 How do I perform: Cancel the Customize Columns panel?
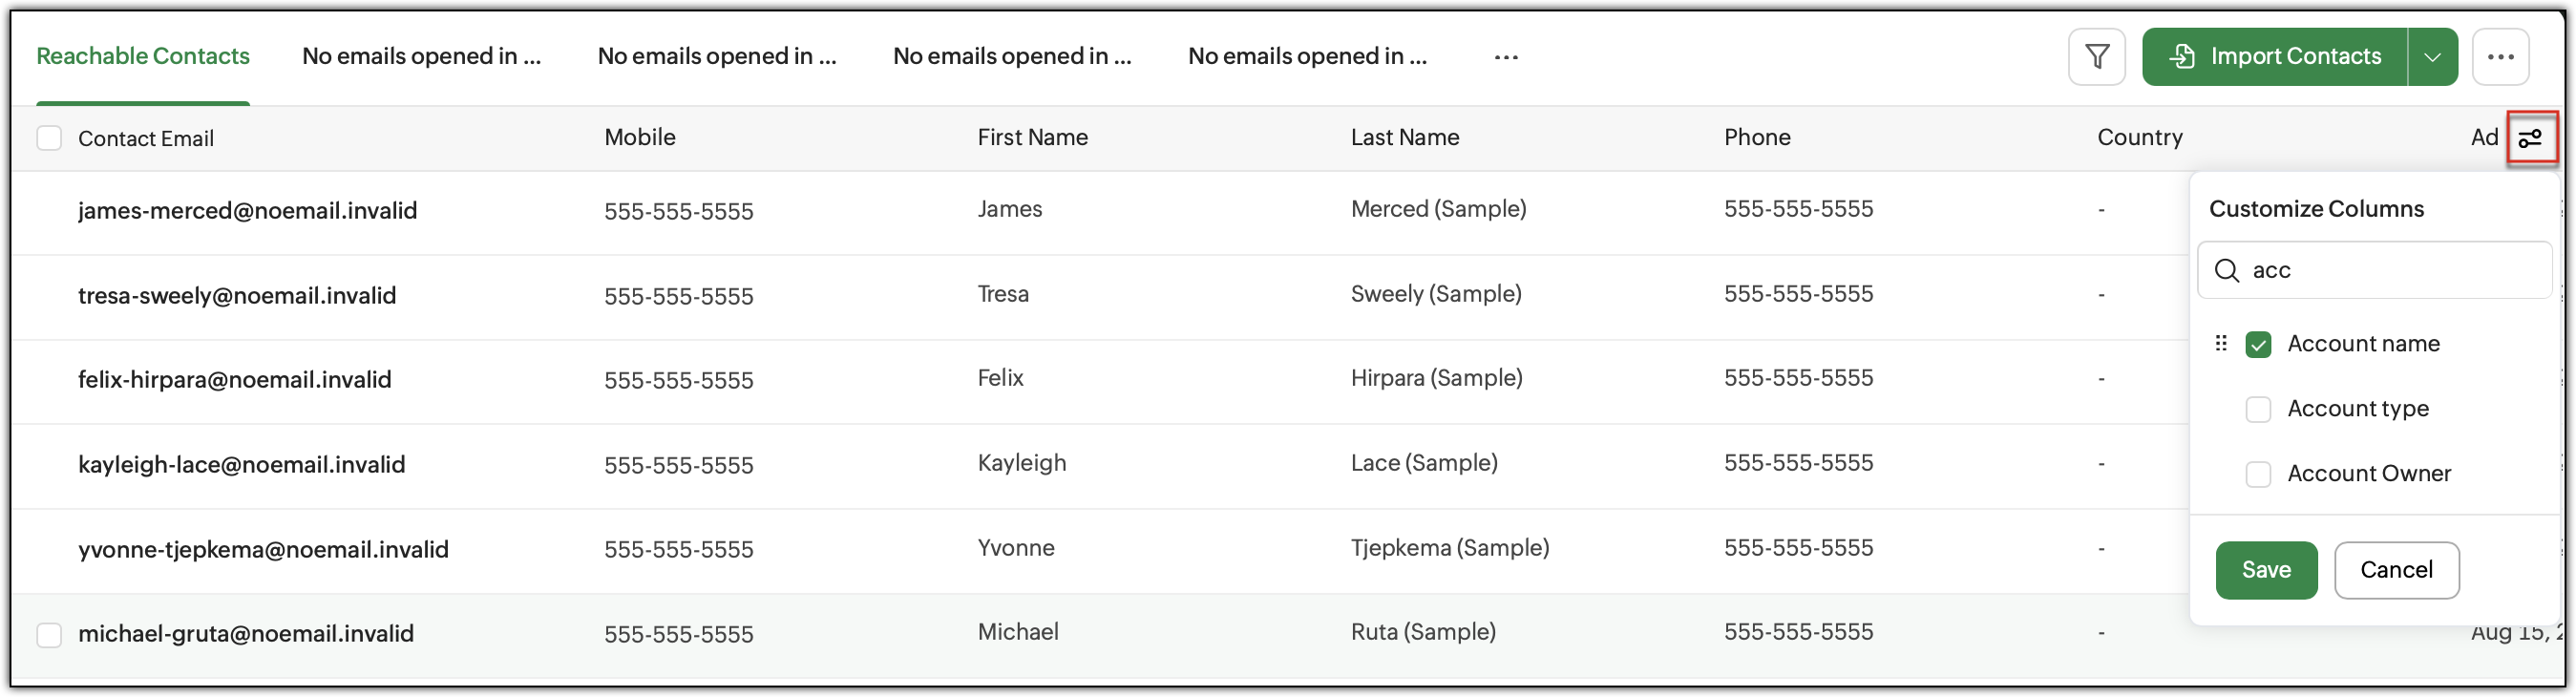click(2396, 570)
